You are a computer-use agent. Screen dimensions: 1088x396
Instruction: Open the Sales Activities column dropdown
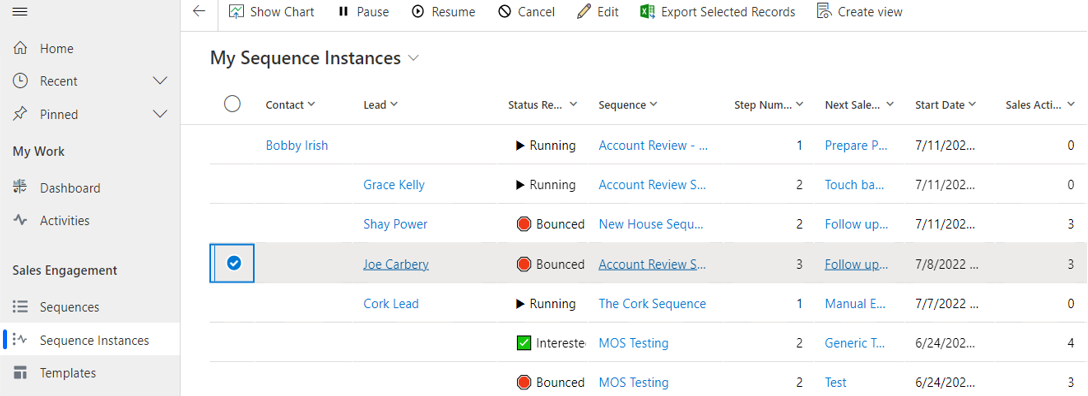click(x=1071, y=105)
